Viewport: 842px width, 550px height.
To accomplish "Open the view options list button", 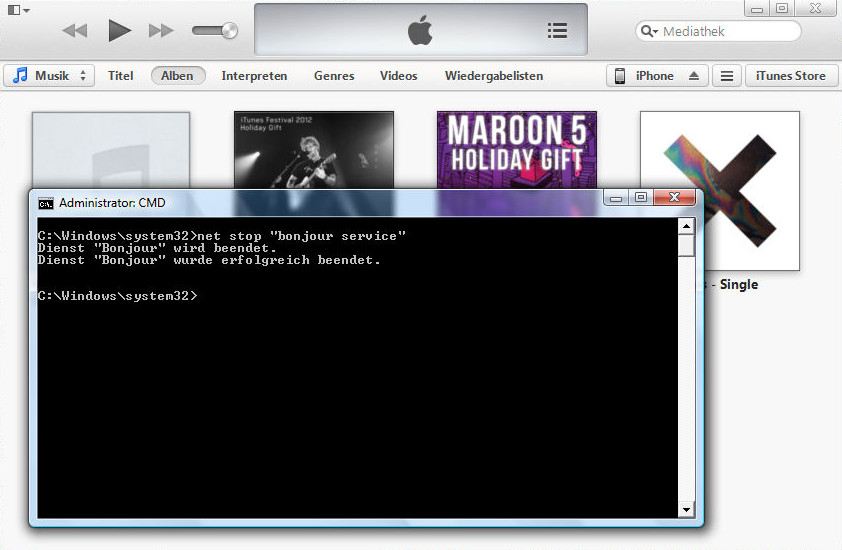I will 727,76.
